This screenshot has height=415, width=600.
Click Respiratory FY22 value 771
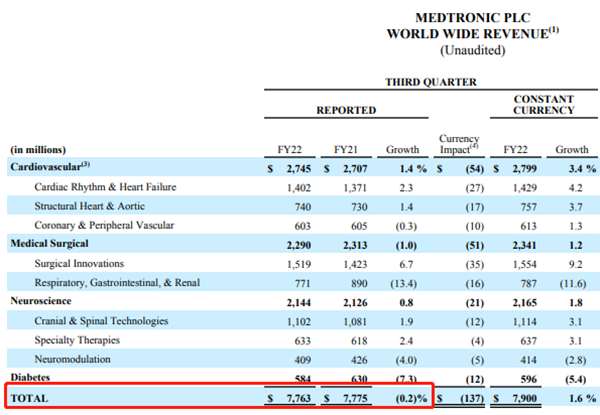[302, 283]
